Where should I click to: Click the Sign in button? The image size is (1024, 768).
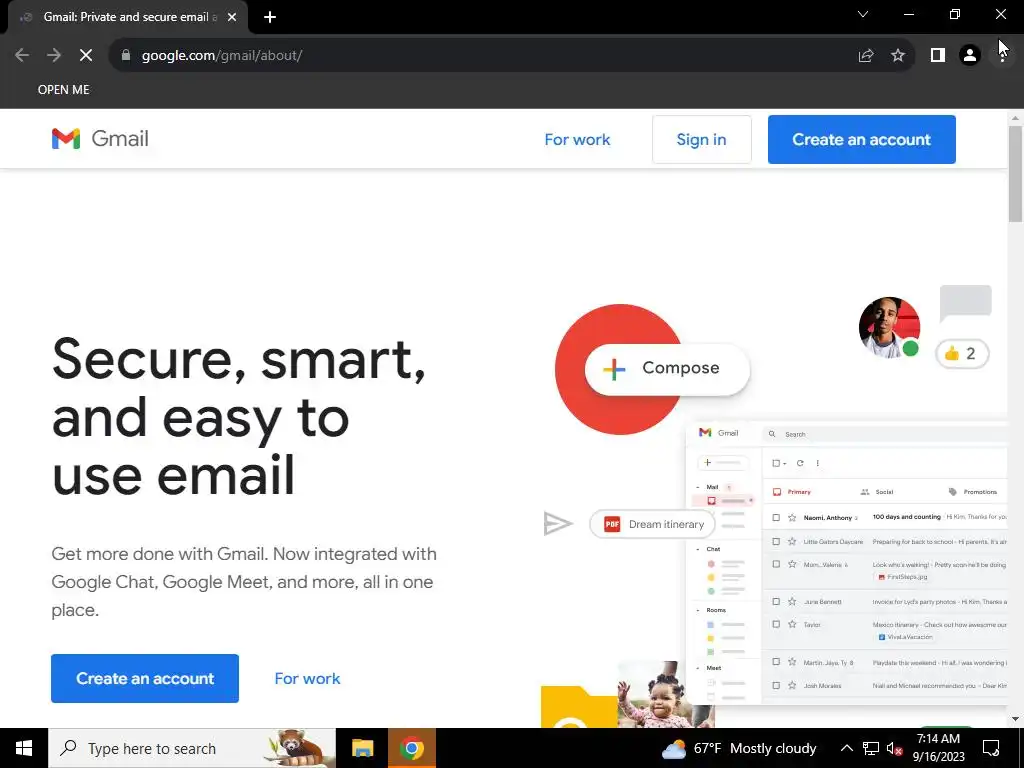click(x=701, y=140)
